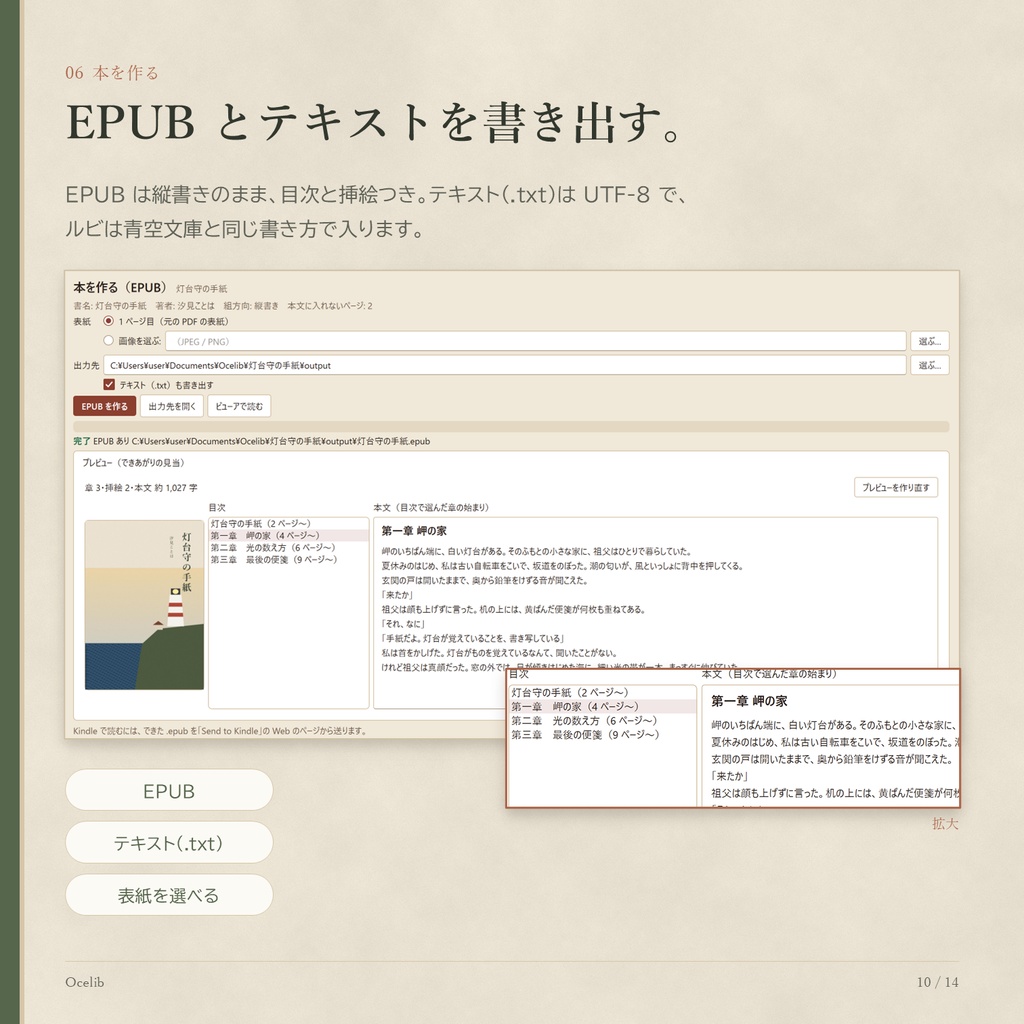Click the Ocelib footer text
1024x1024 pixels.
(x=84, y=982)
